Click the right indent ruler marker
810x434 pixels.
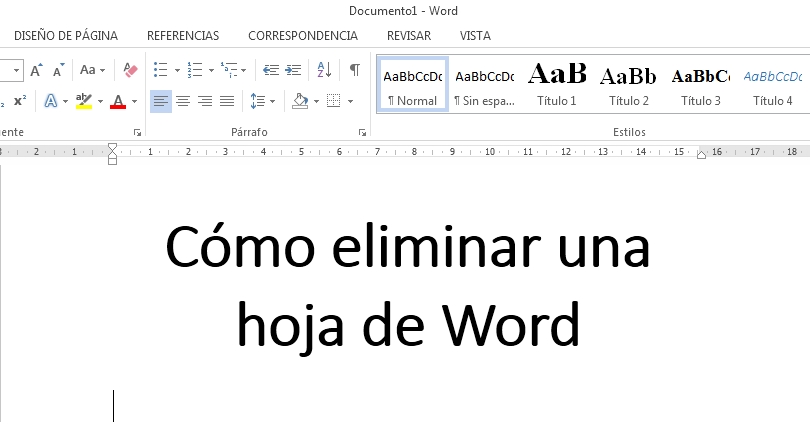tap(701, 154)
